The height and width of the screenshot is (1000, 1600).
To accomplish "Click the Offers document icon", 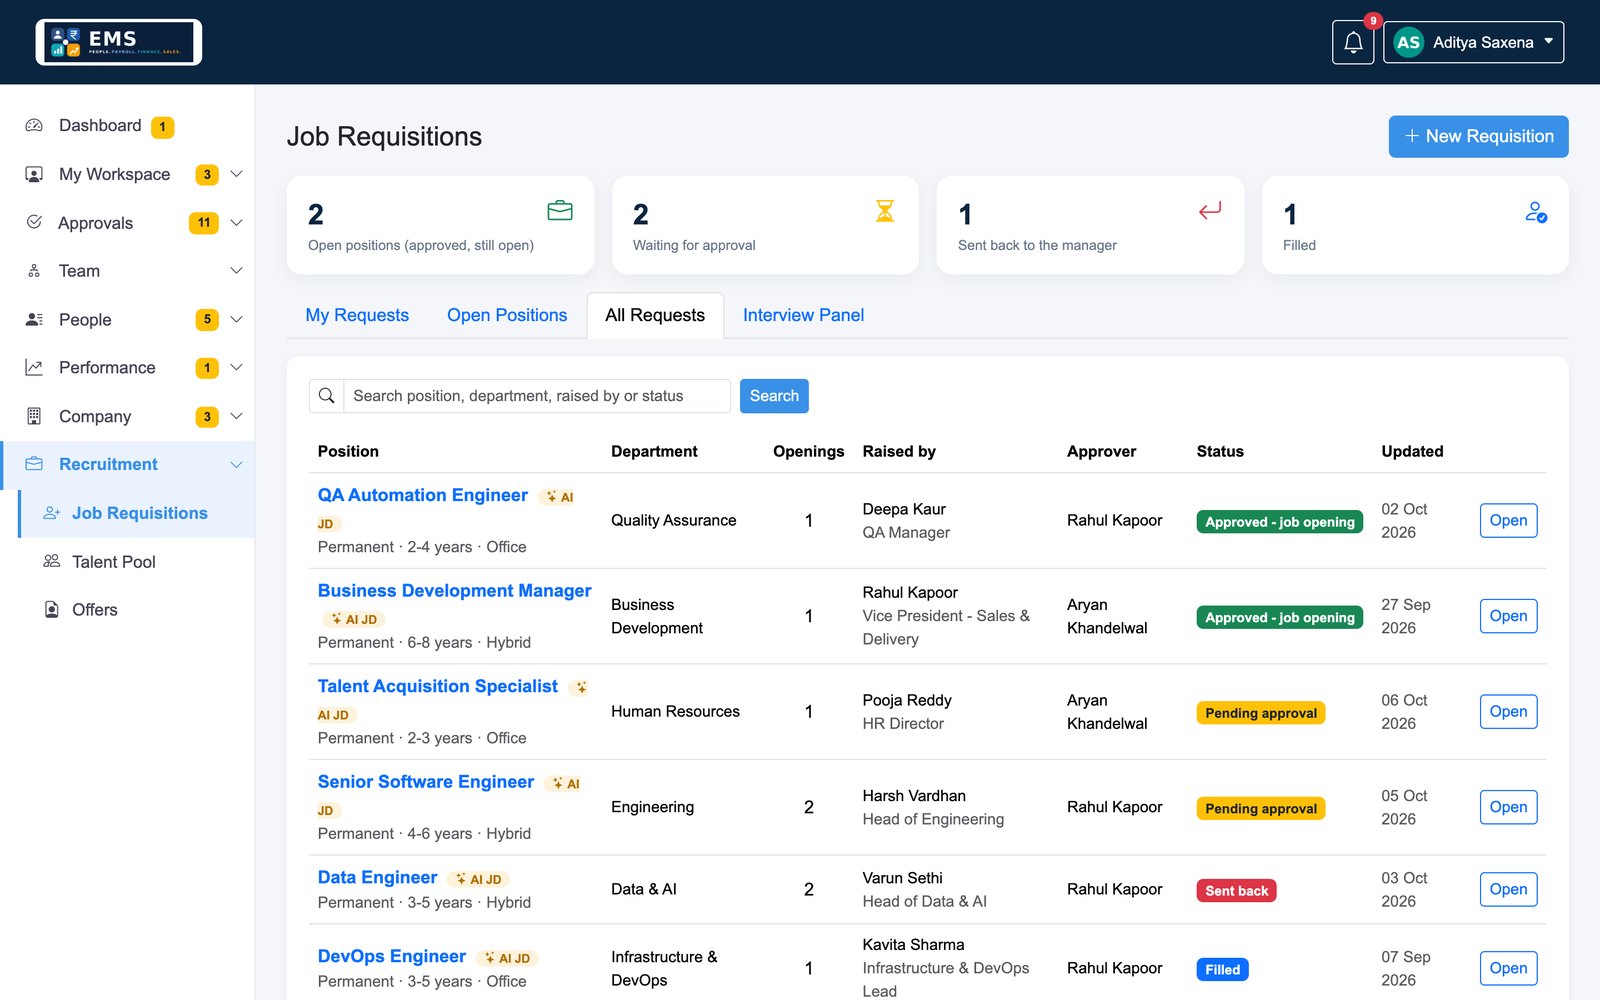I will pos(52,610).
